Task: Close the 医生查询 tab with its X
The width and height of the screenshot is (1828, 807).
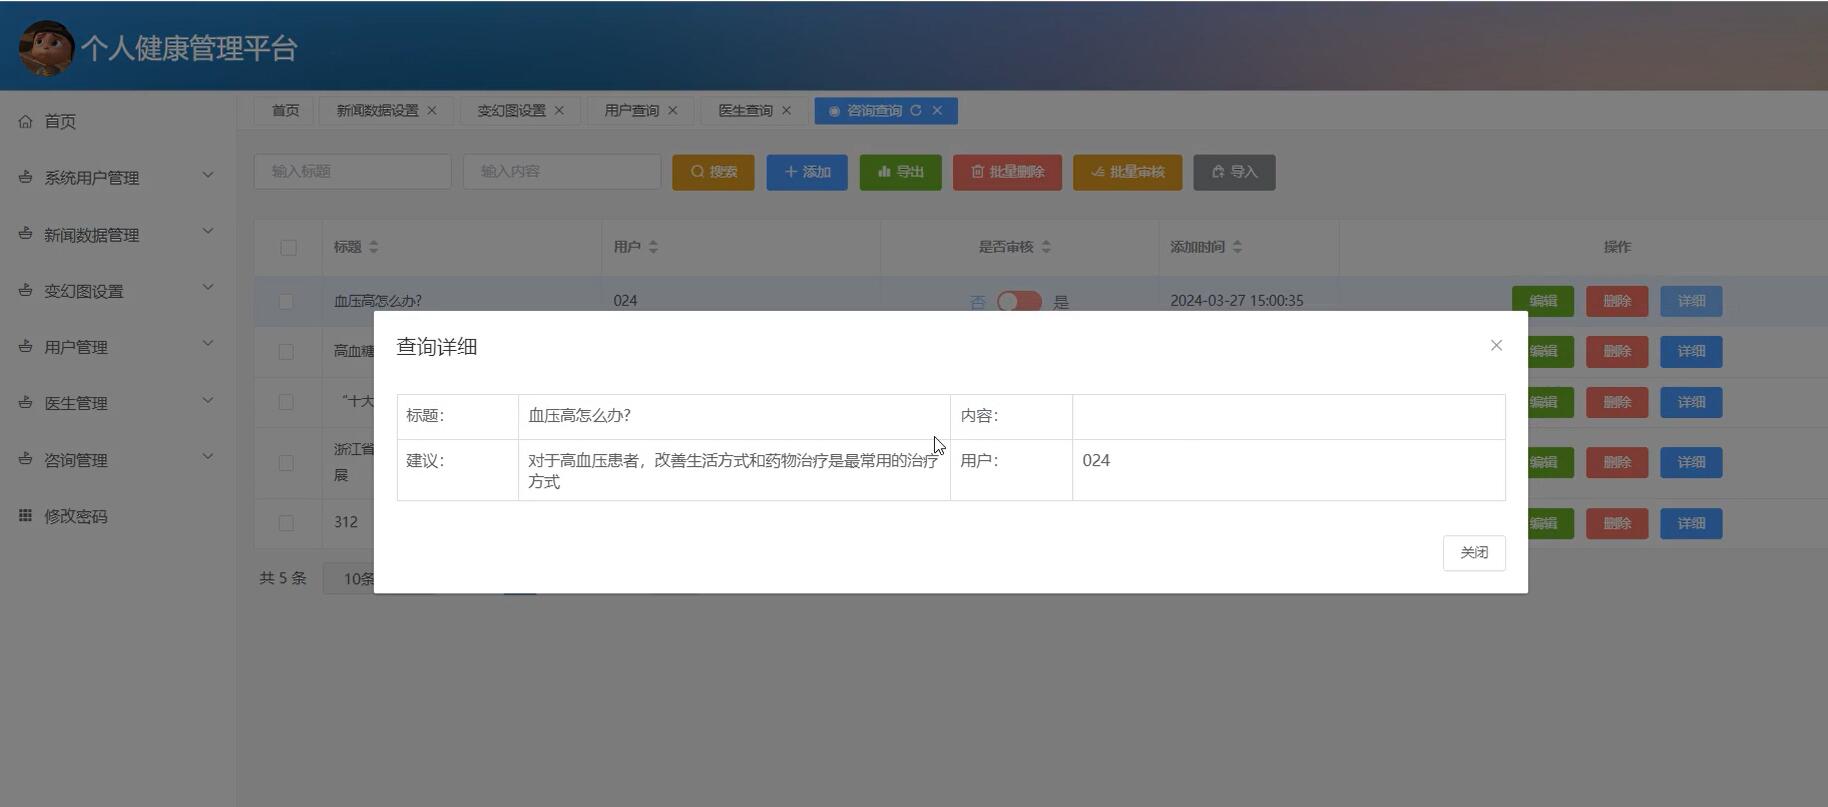Action: (786, 111)
